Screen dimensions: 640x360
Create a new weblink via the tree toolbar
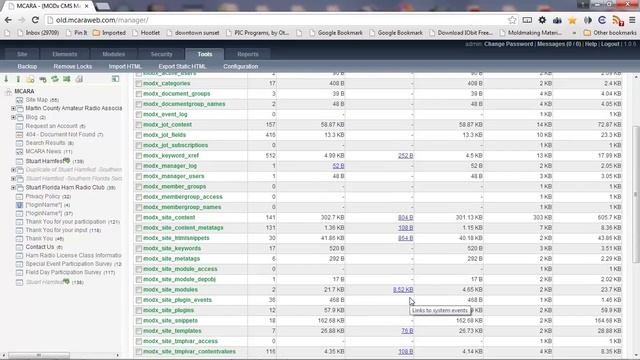[42, 79]
